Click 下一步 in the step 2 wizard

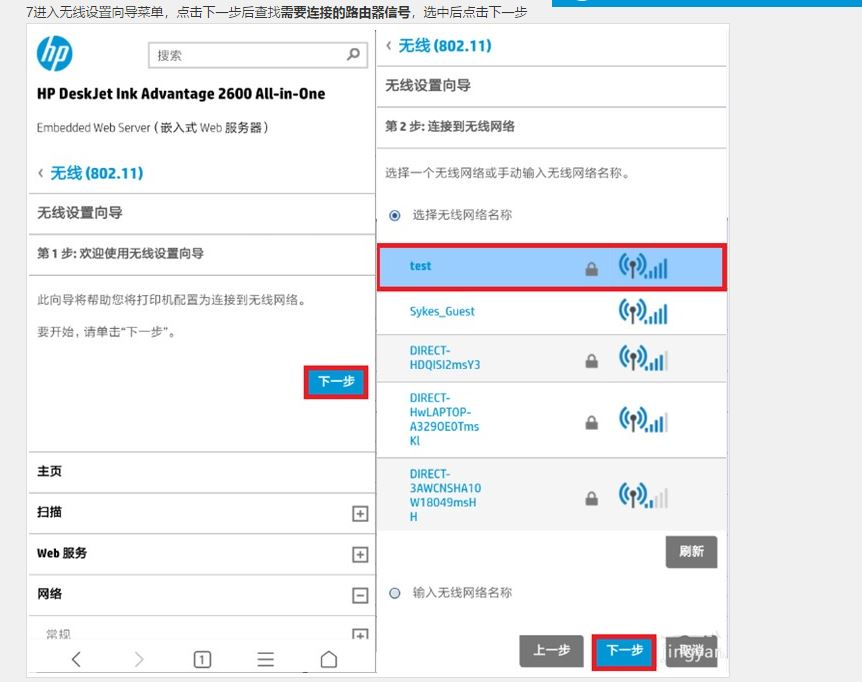click(x=624, y=651)
